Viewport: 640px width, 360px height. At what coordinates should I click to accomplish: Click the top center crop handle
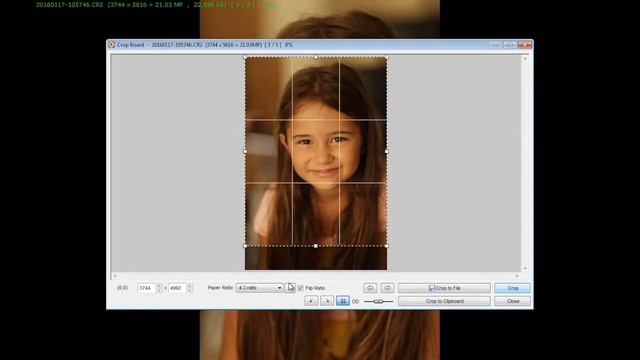tap(316, 57)
